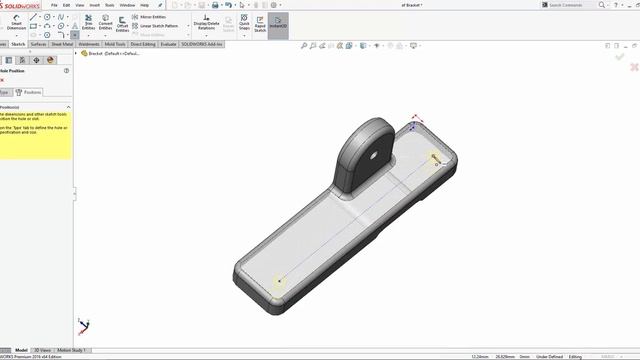Open the Window menu

click(127, 5)
